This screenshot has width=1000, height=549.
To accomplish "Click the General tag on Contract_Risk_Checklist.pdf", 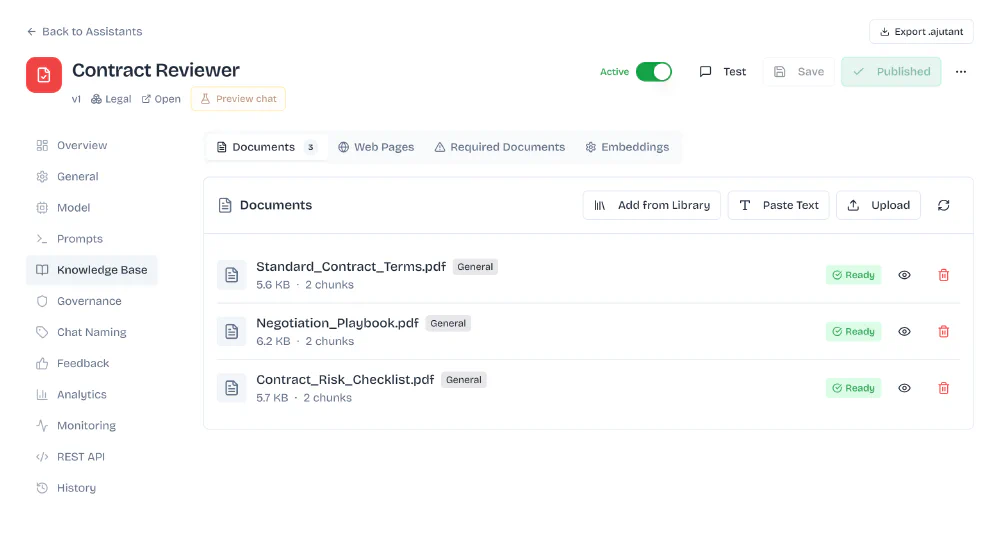I will (464, 379).
